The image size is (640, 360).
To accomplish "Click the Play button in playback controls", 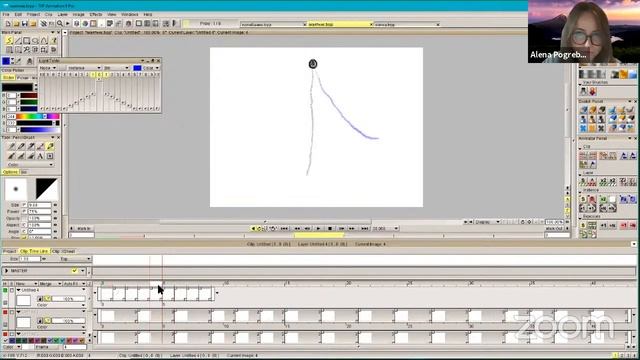I will 318,229.
